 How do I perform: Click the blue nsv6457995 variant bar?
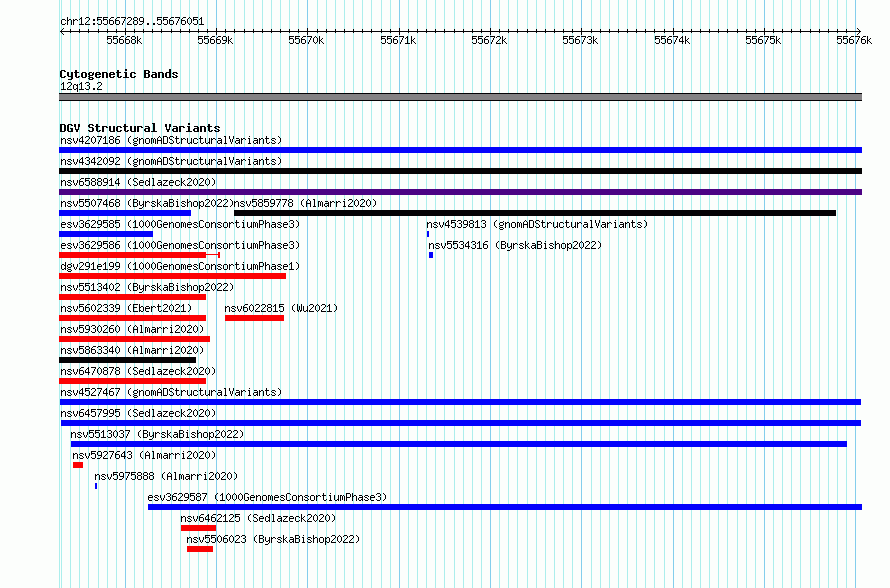(461, 423)
